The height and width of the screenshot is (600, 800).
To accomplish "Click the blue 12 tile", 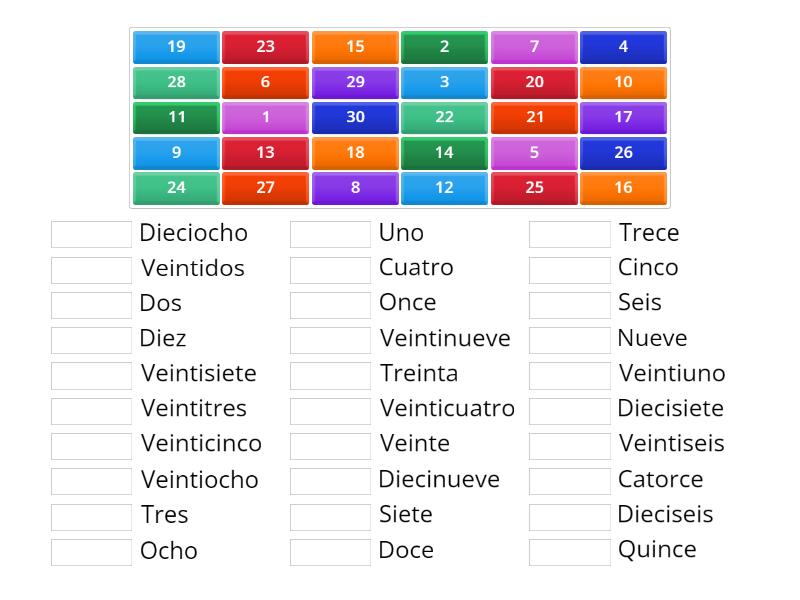I will (x=444, y=187).
